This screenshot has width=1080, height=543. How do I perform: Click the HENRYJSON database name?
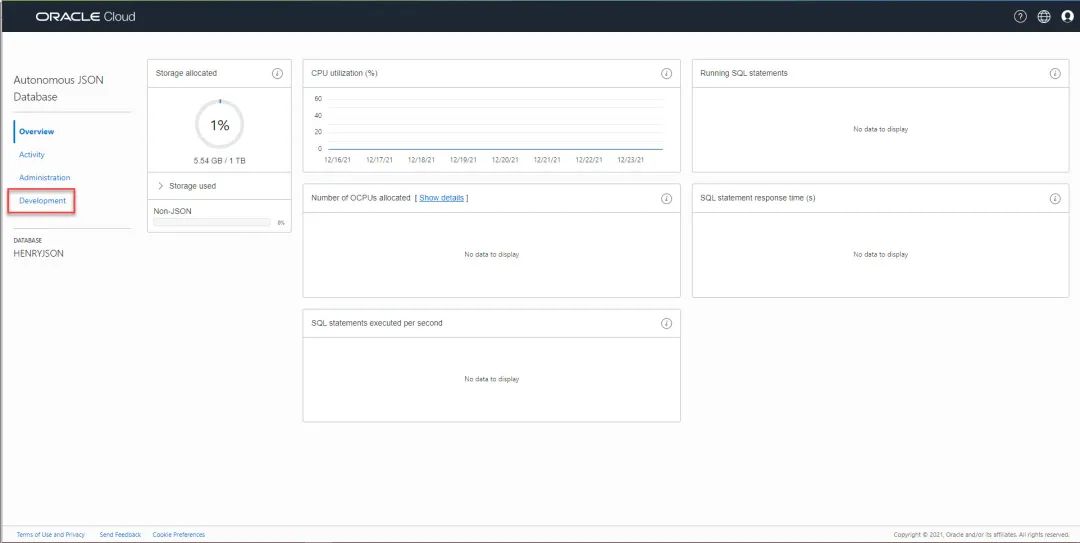(39, 254)
